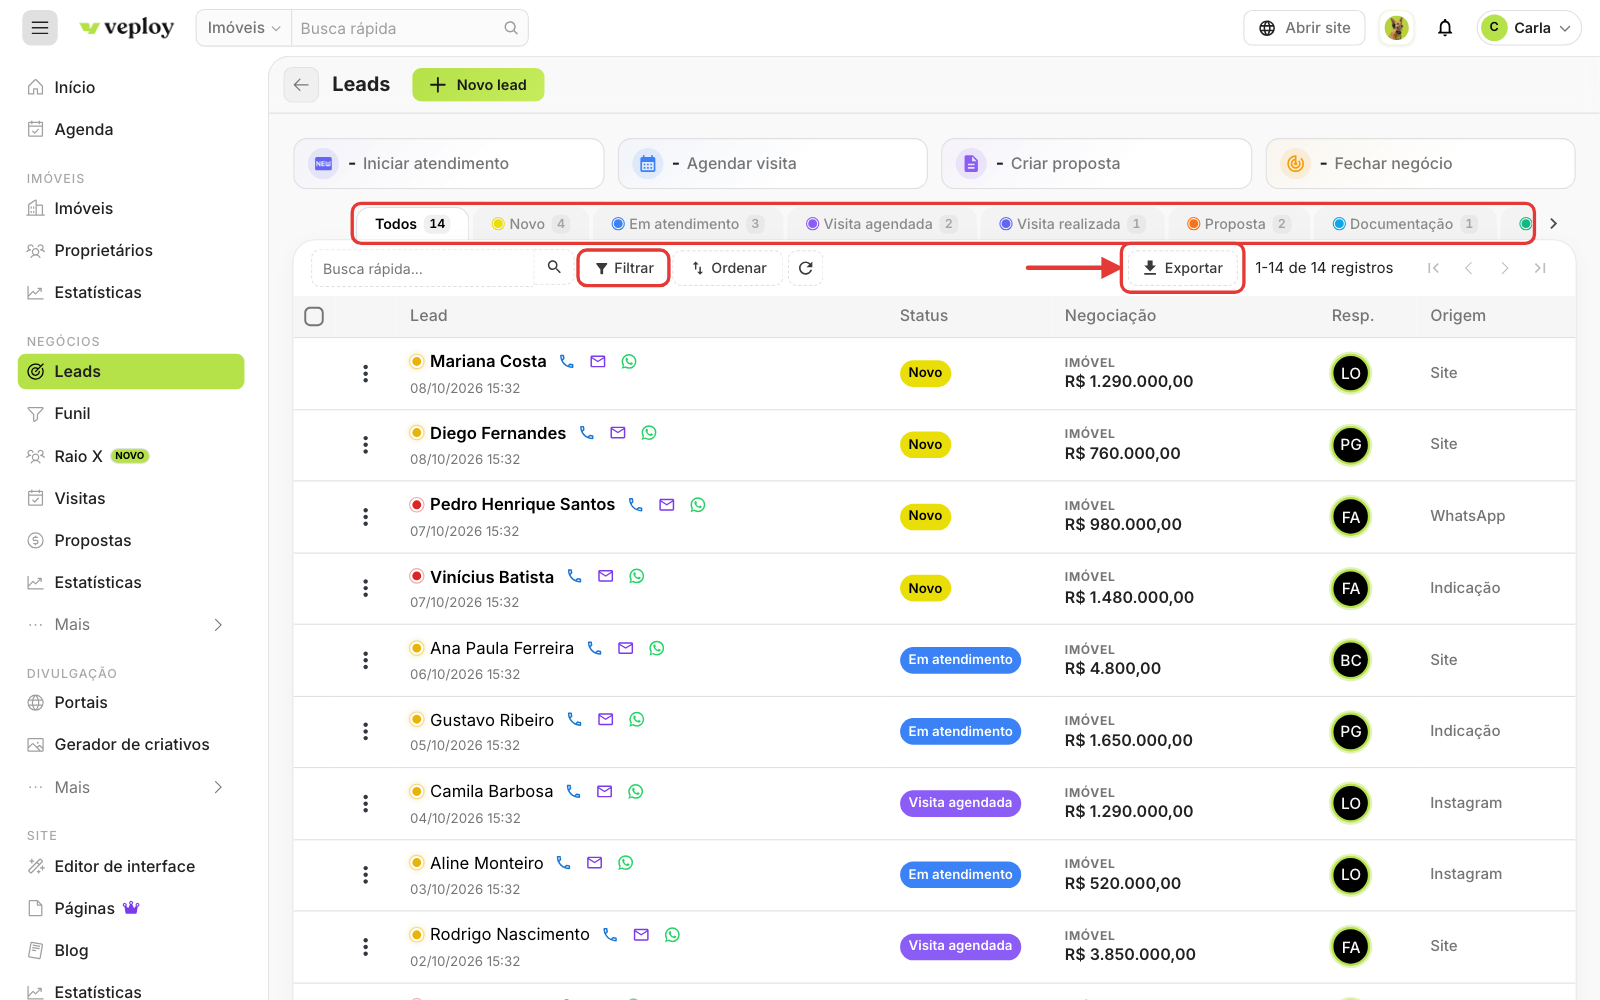This screenshot has width=1600, height=1000.
Task: Open WhatsApp for Diego Fernandes
Action: [649, 433]
